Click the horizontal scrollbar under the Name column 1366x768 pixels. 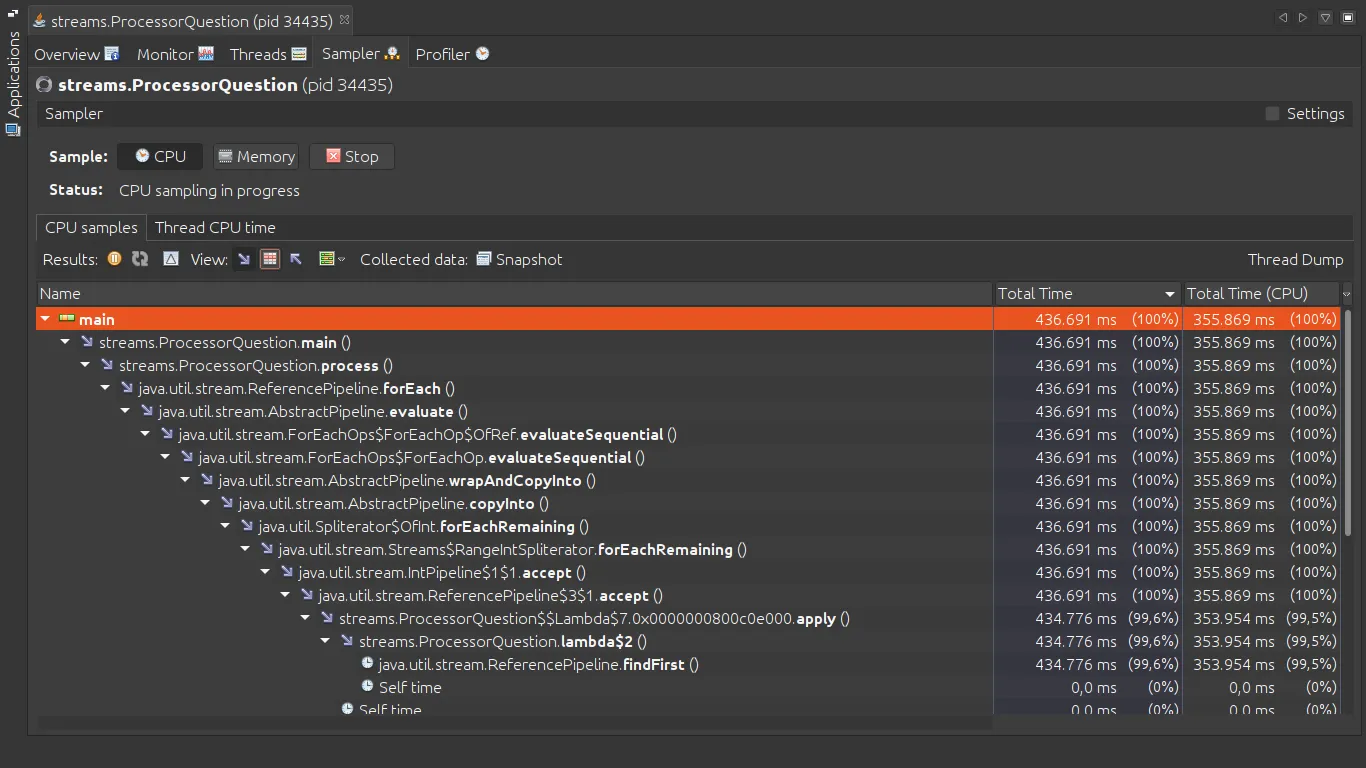pos(515,722)
